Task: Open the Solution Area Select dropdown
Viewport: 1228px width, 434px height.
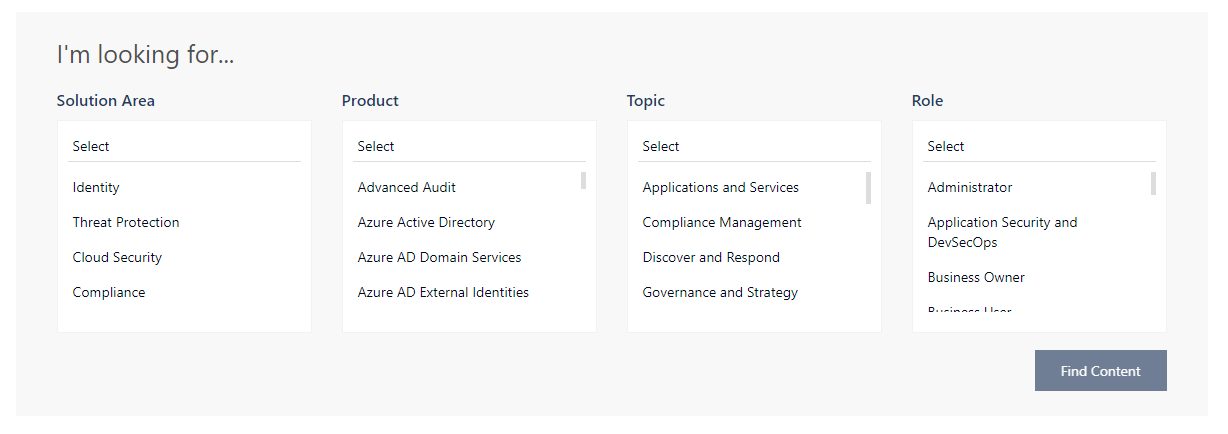Action: click(184, 146)
